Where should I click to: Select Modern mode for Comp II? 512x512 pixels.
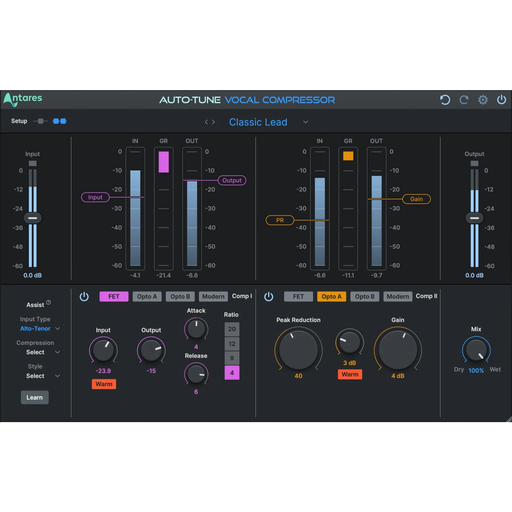(398, 296)
